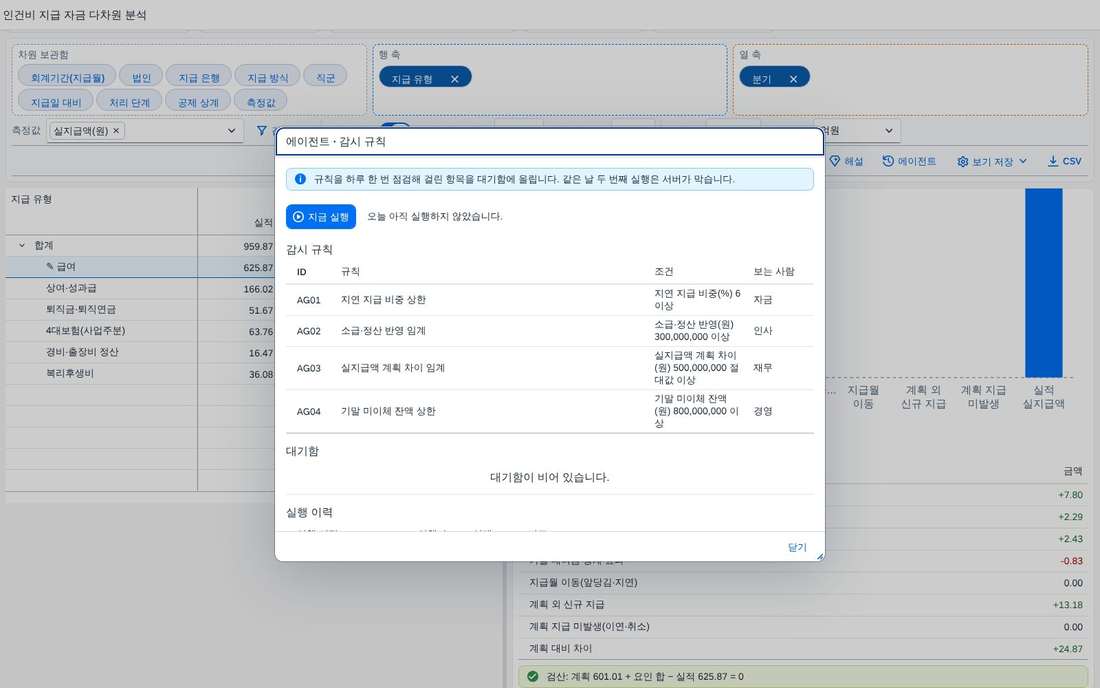Select the 지급일 대비 dimension chip
1100x688 pixels.
coord(55,102)
